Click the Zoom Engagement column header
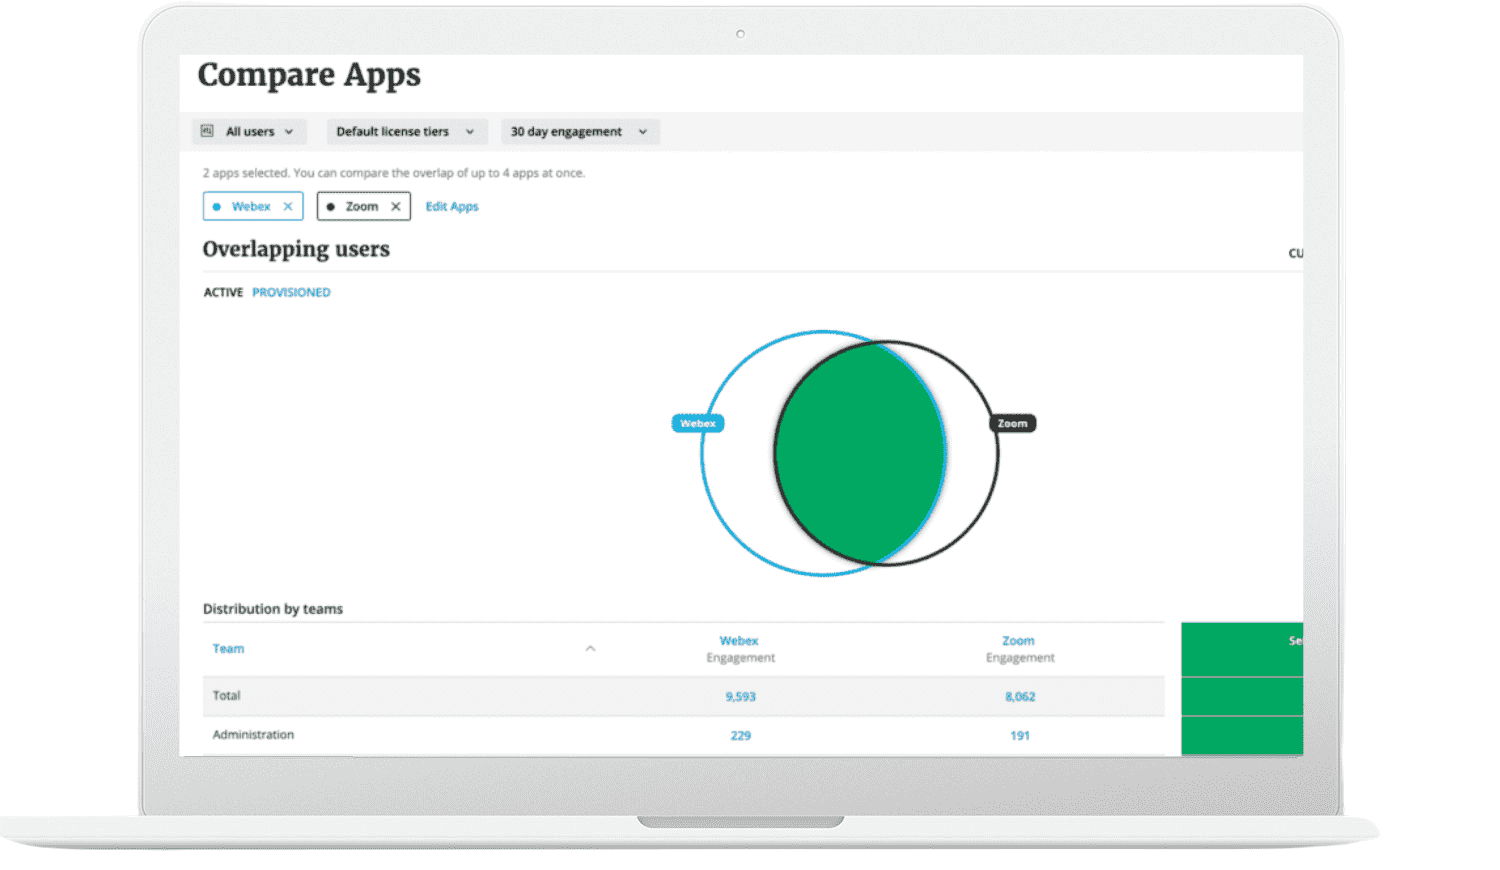The image size is (1500, 870). click(1019, 649)
